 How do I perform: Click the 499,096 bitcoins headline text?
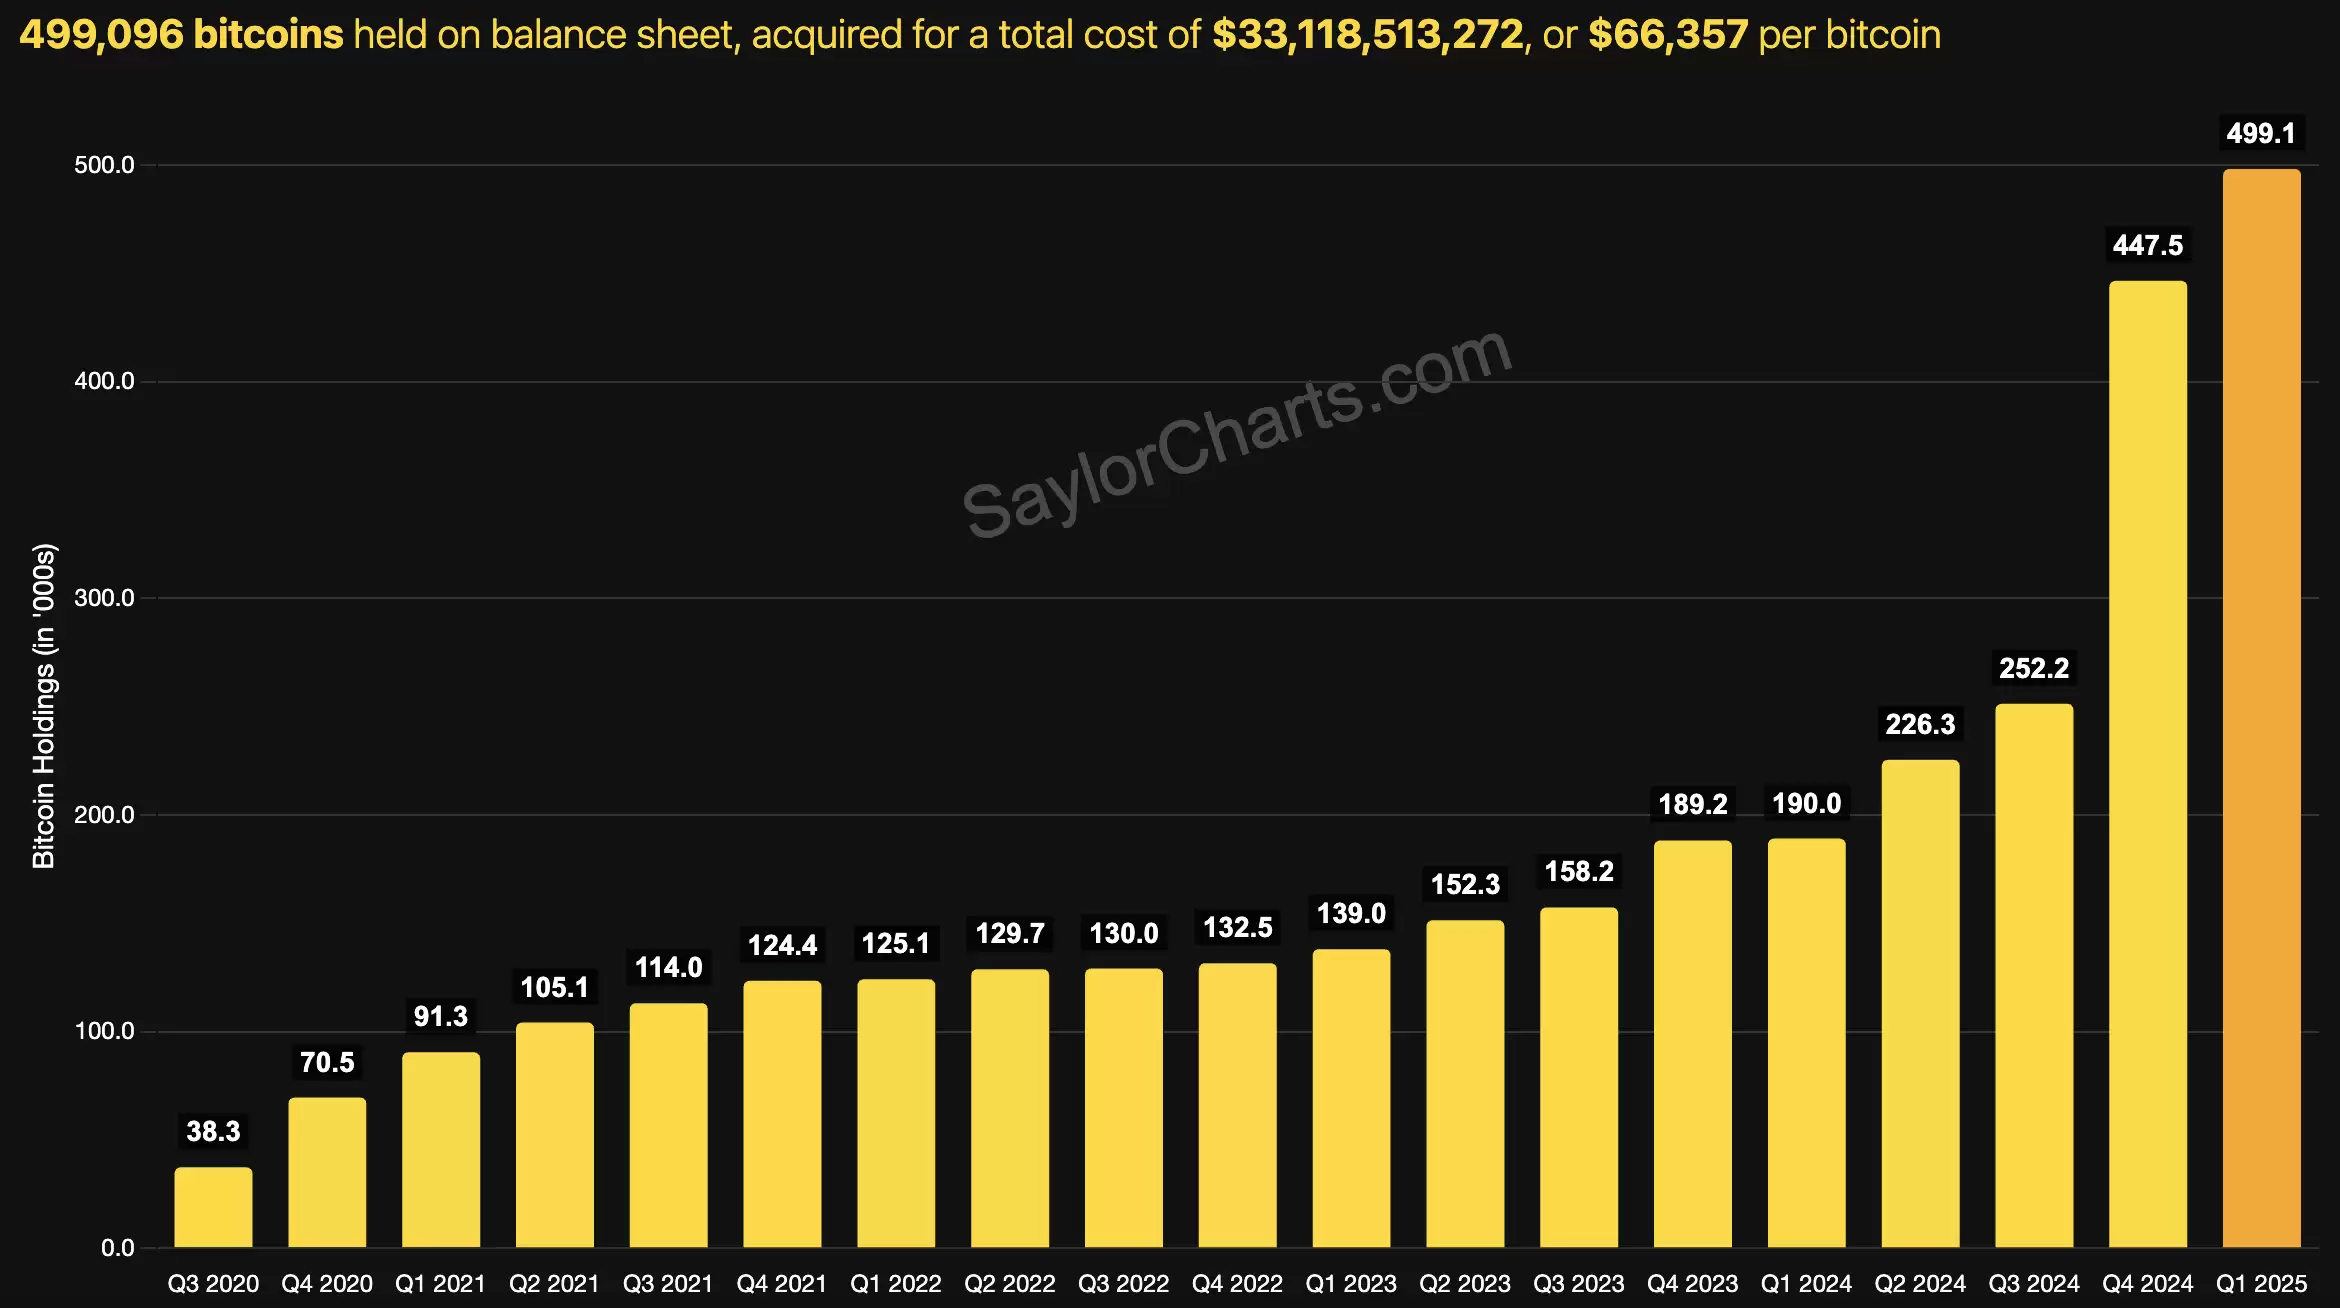[181, 35]
